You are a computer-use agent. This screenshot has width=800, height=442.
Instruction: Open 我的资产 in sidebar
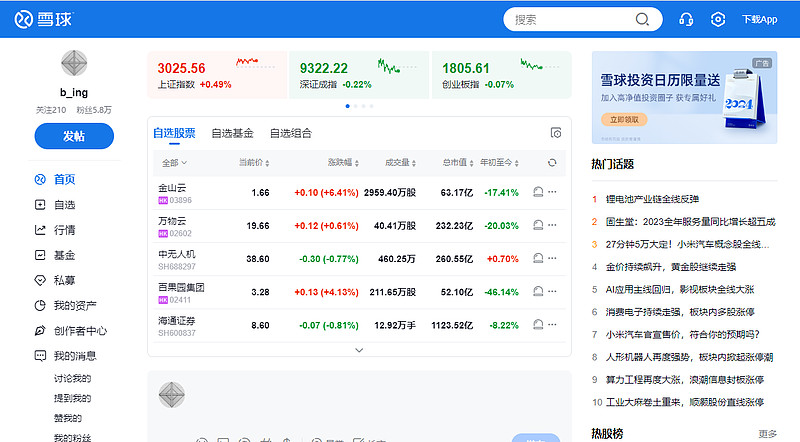coord(65,305)
